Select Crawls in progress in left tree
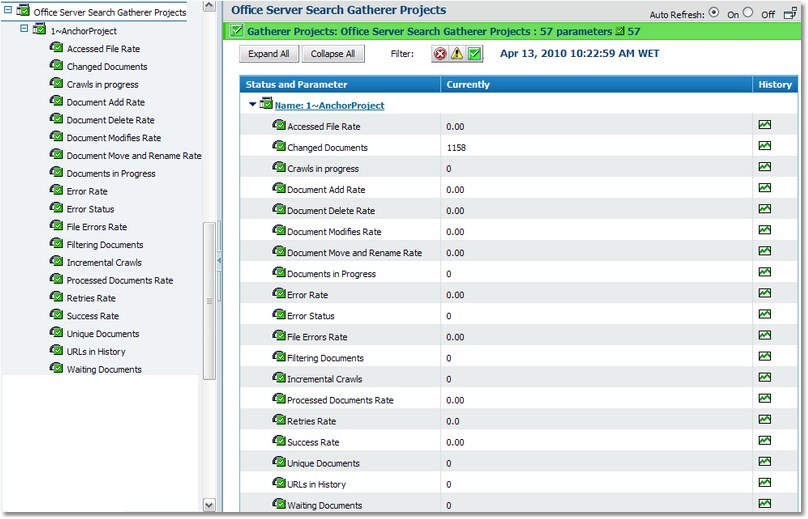 (103, 85)
